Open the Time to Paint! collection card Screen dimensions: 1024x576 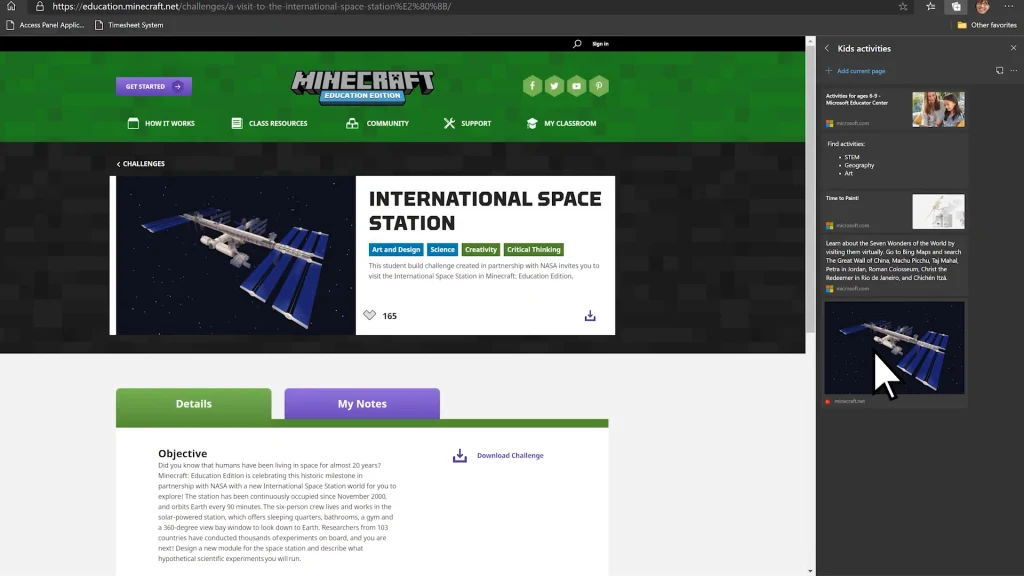point(895,211)
